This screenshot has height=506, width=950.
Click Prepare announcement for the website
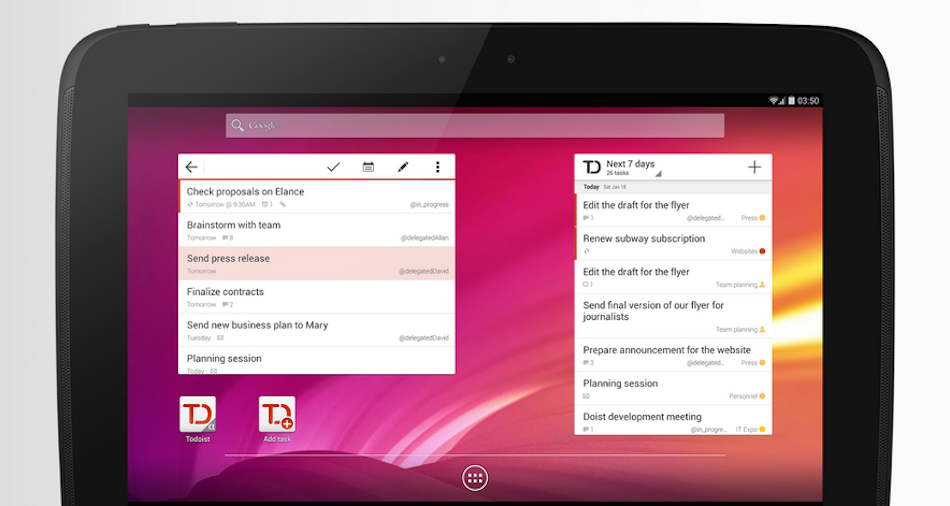tap(673, 355)
